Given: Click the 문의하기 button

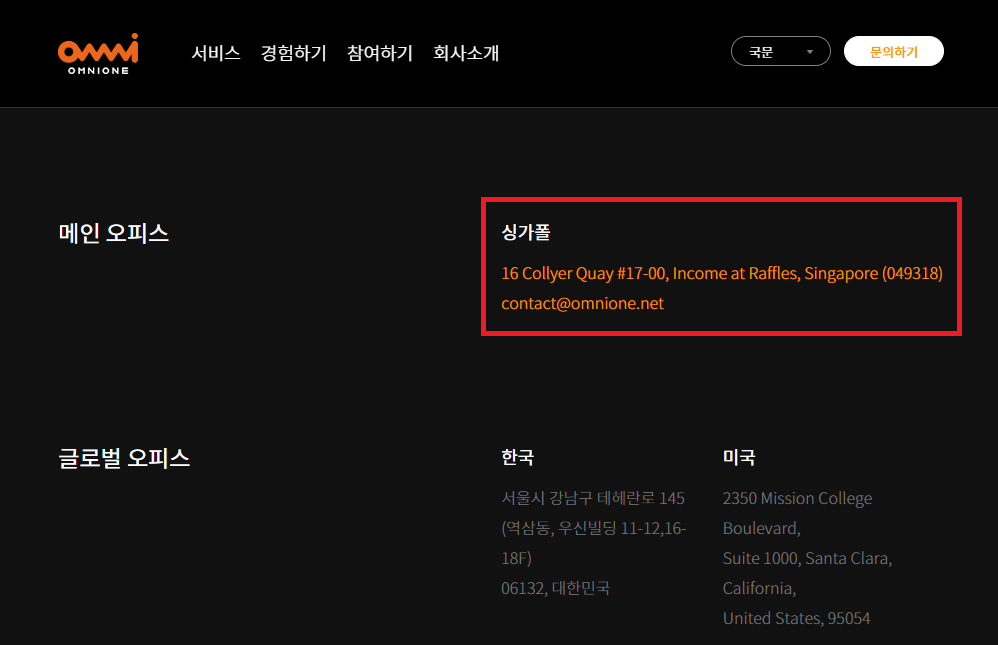Looking at the screenshot, I should point(894,51).
